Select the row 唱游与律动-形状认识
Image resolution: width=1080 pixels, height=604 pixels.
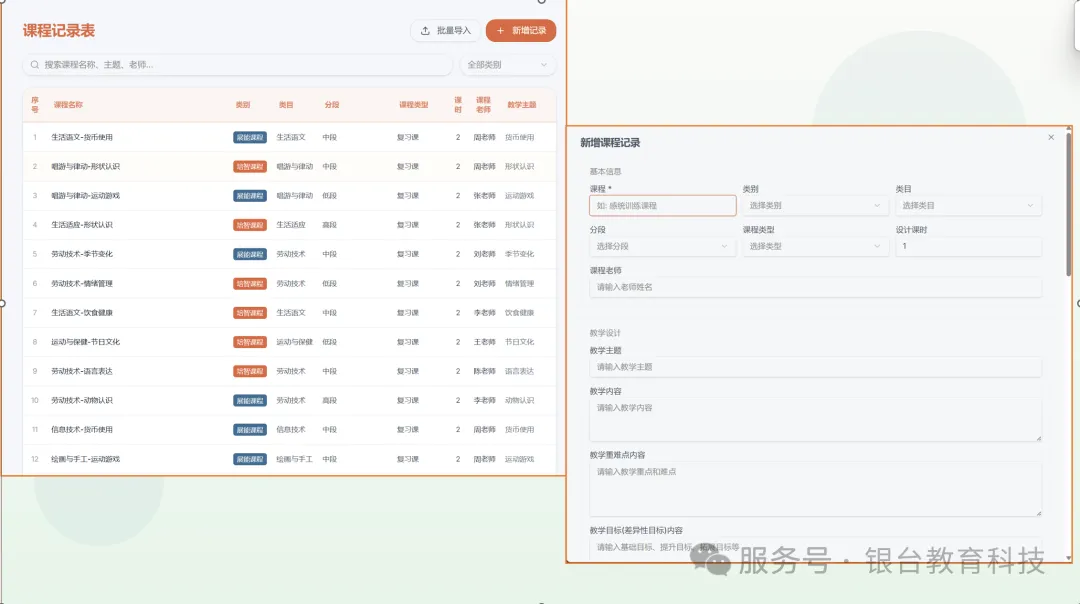[289, 167]
